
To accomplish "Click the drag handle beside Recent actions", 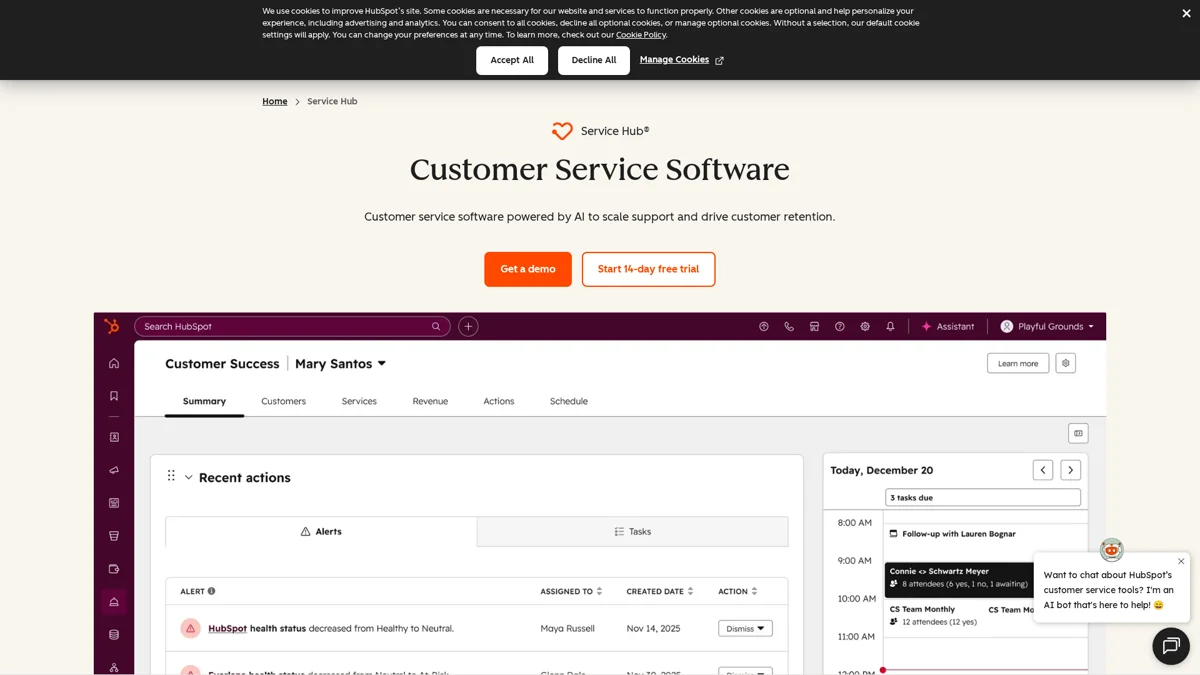I will tap(171, 476).
